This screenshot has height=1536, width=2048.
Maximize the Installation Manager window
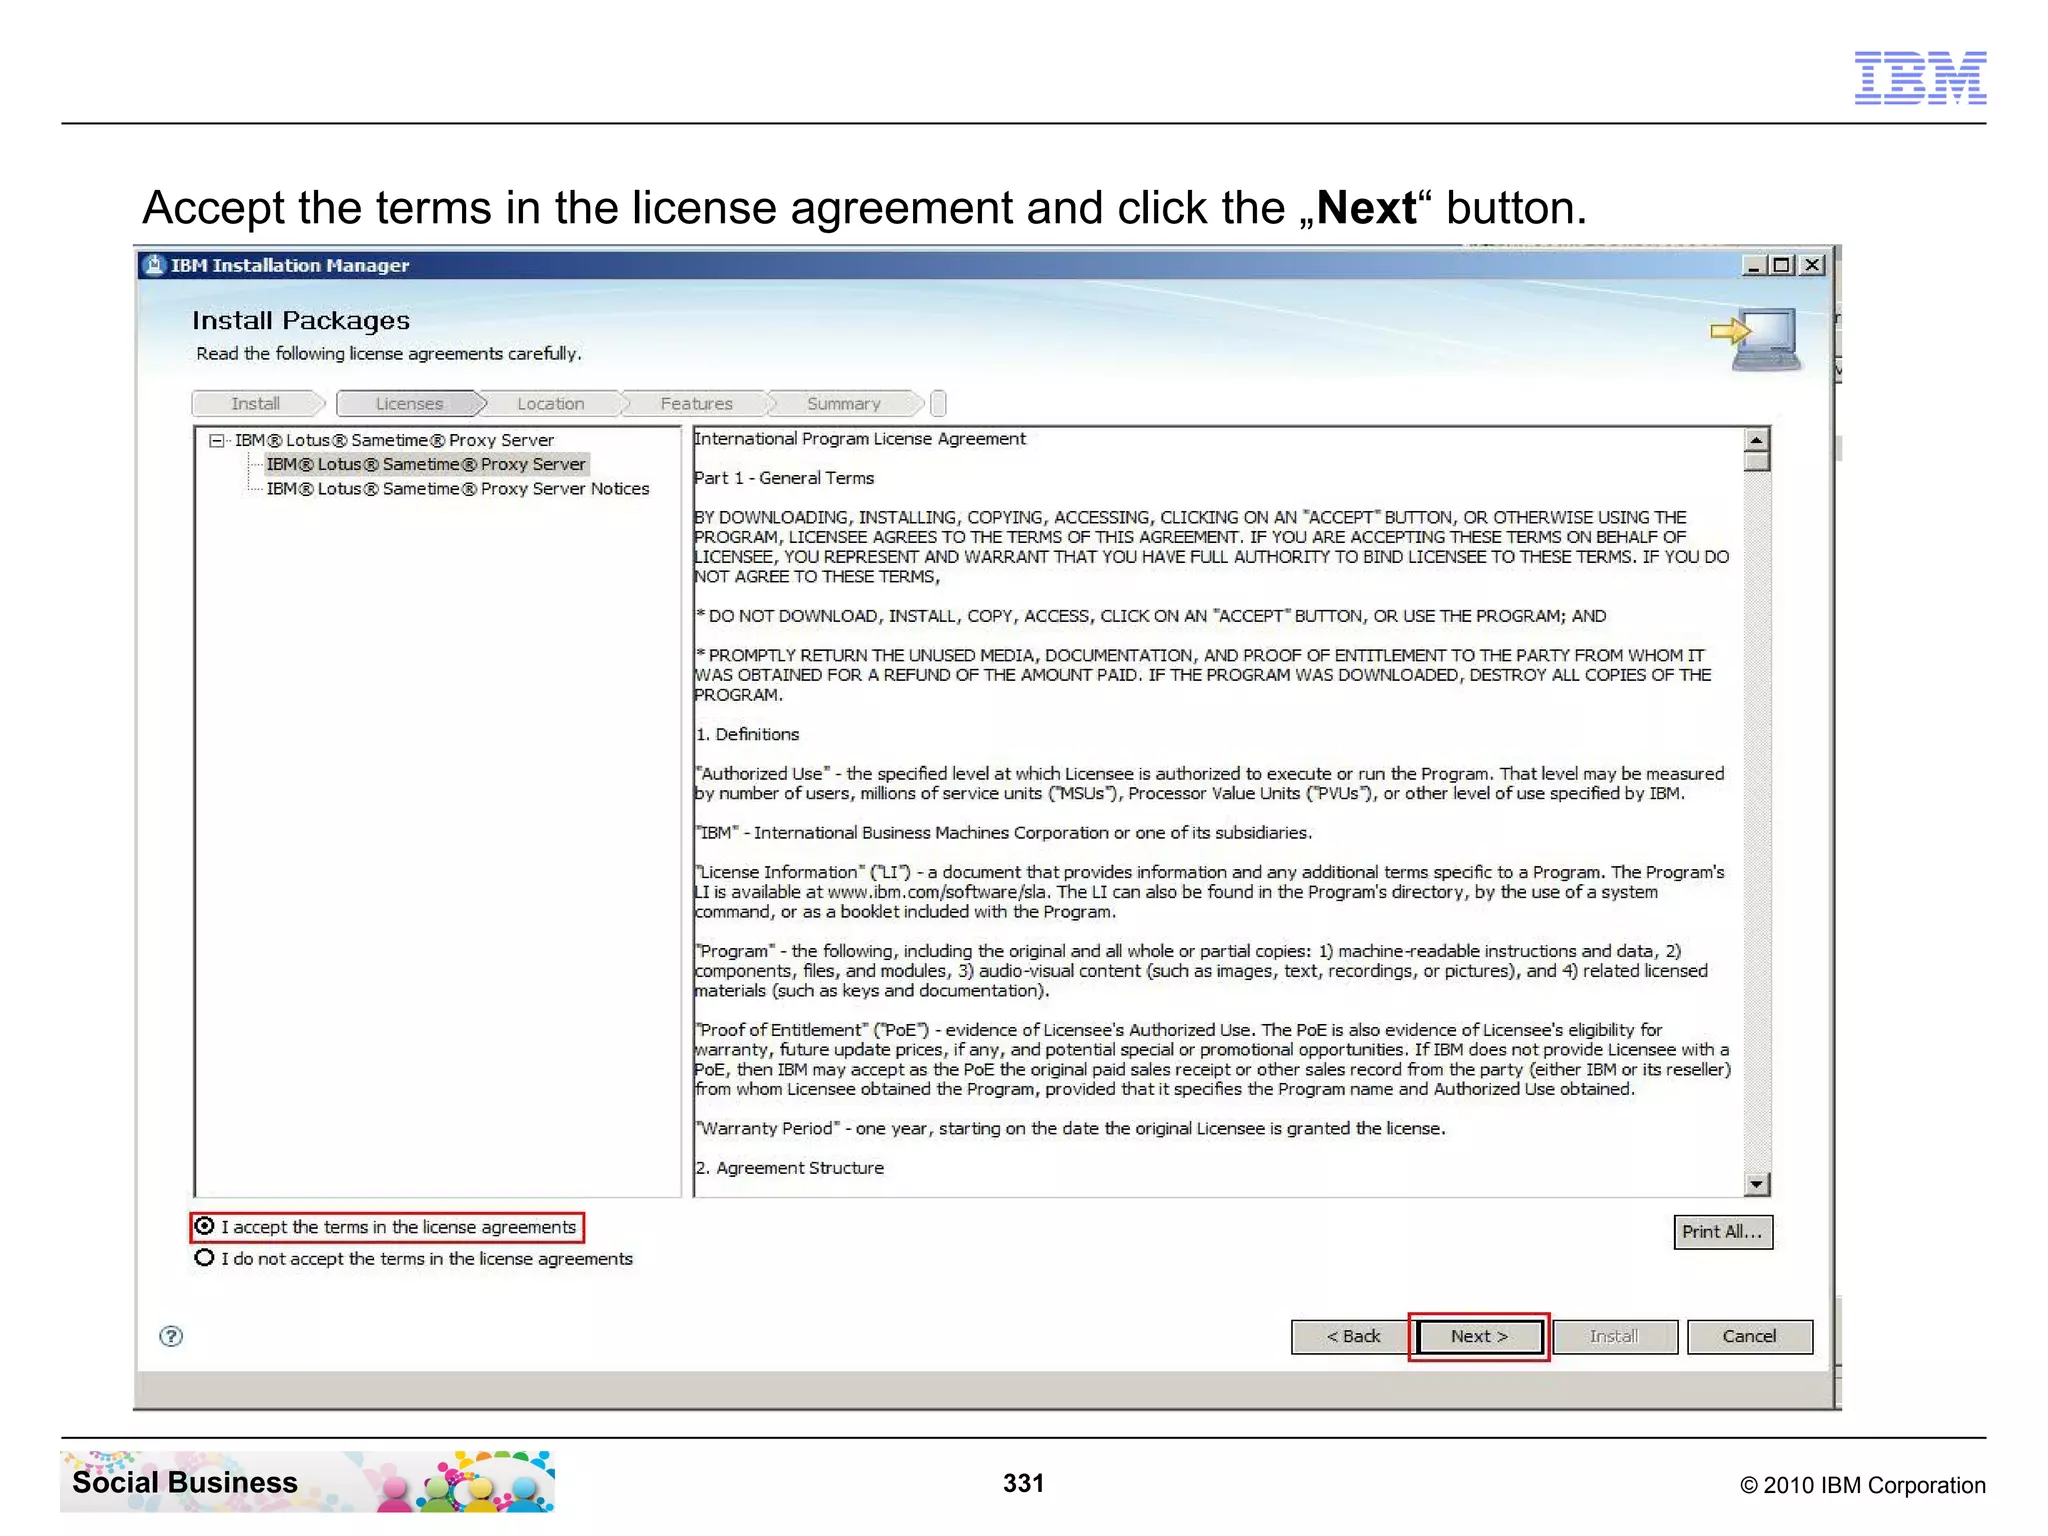tap(1781, 265)
